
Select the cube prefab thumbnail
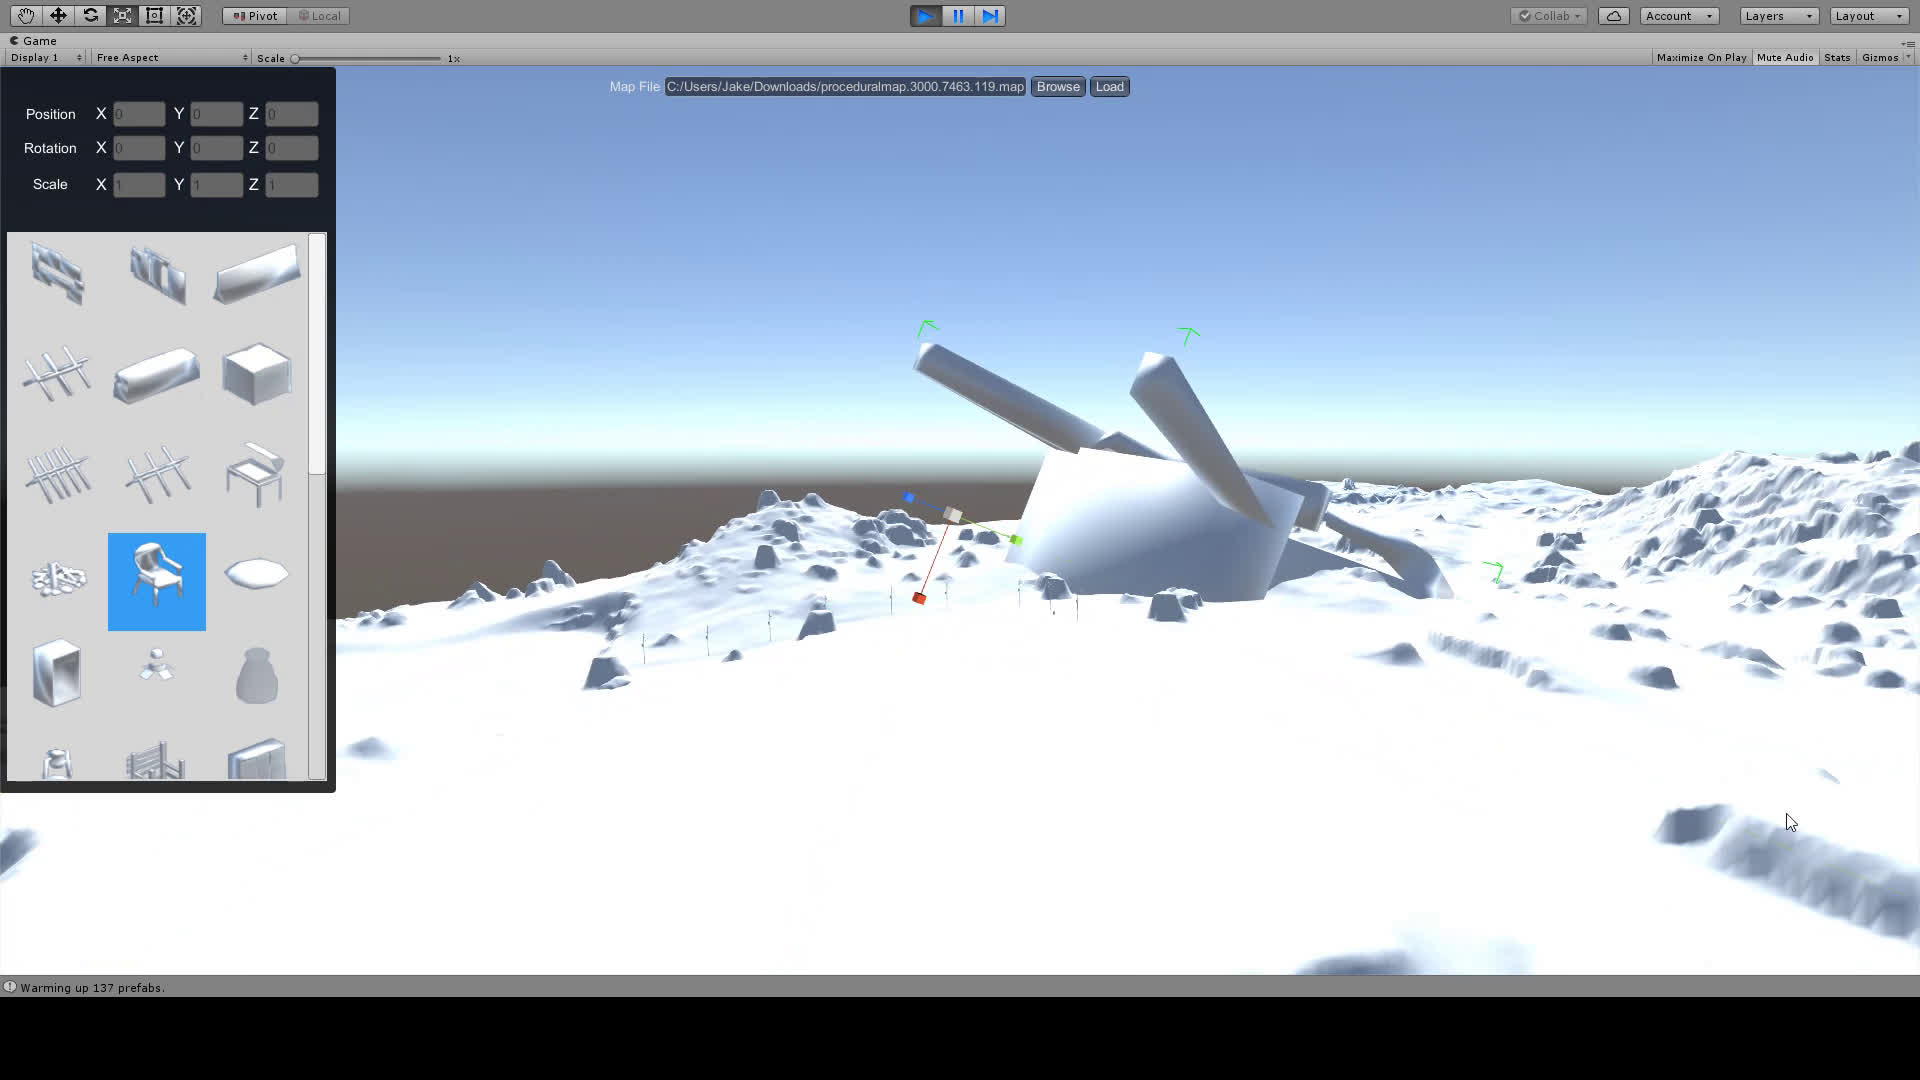[x=257, y=374]
